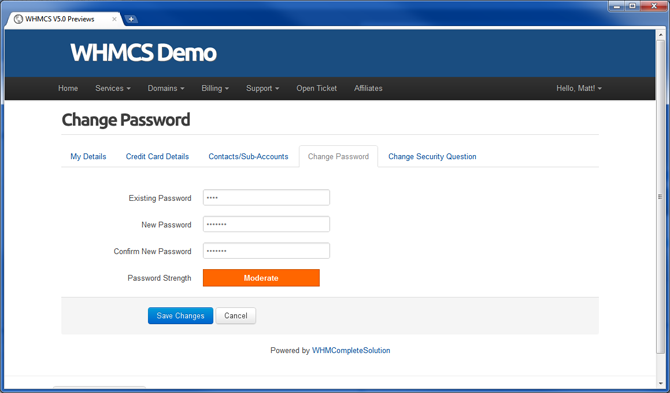Screen dimensions: 670x393
Task: Focus the Confirm New Password field
Action: tap(266, 251)
